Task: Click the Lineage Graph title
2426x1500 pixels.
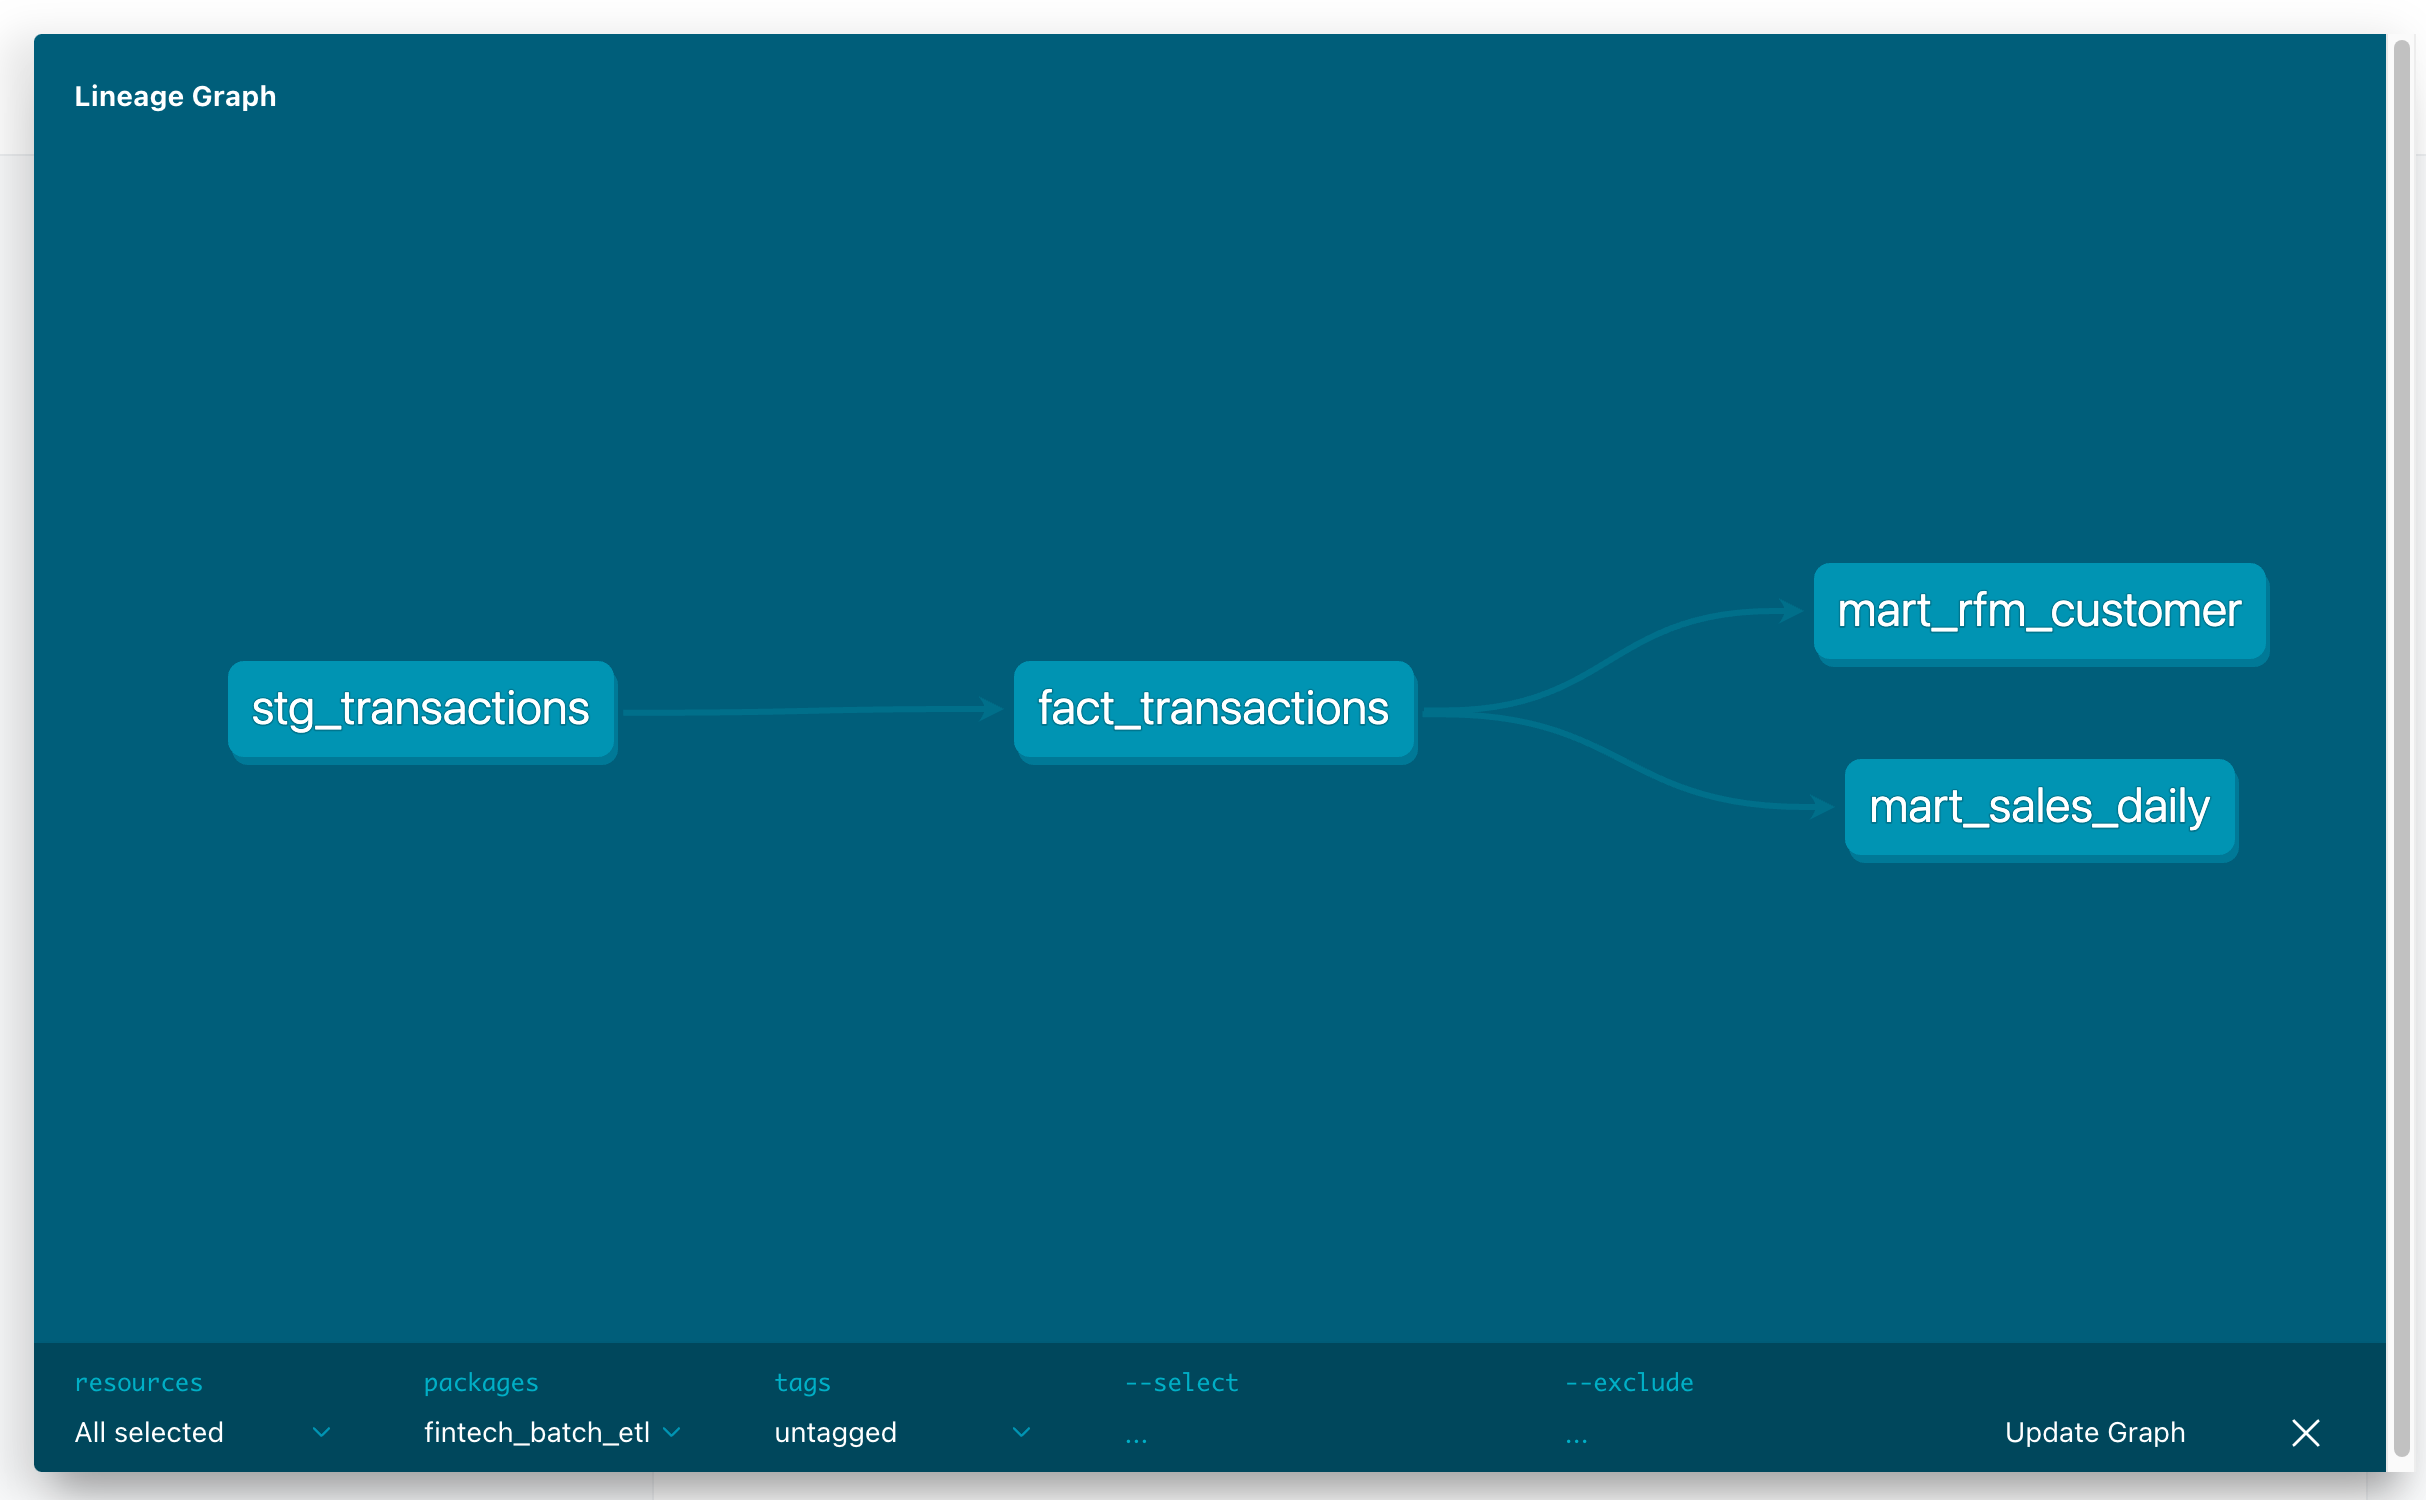Action: [175, 96]
